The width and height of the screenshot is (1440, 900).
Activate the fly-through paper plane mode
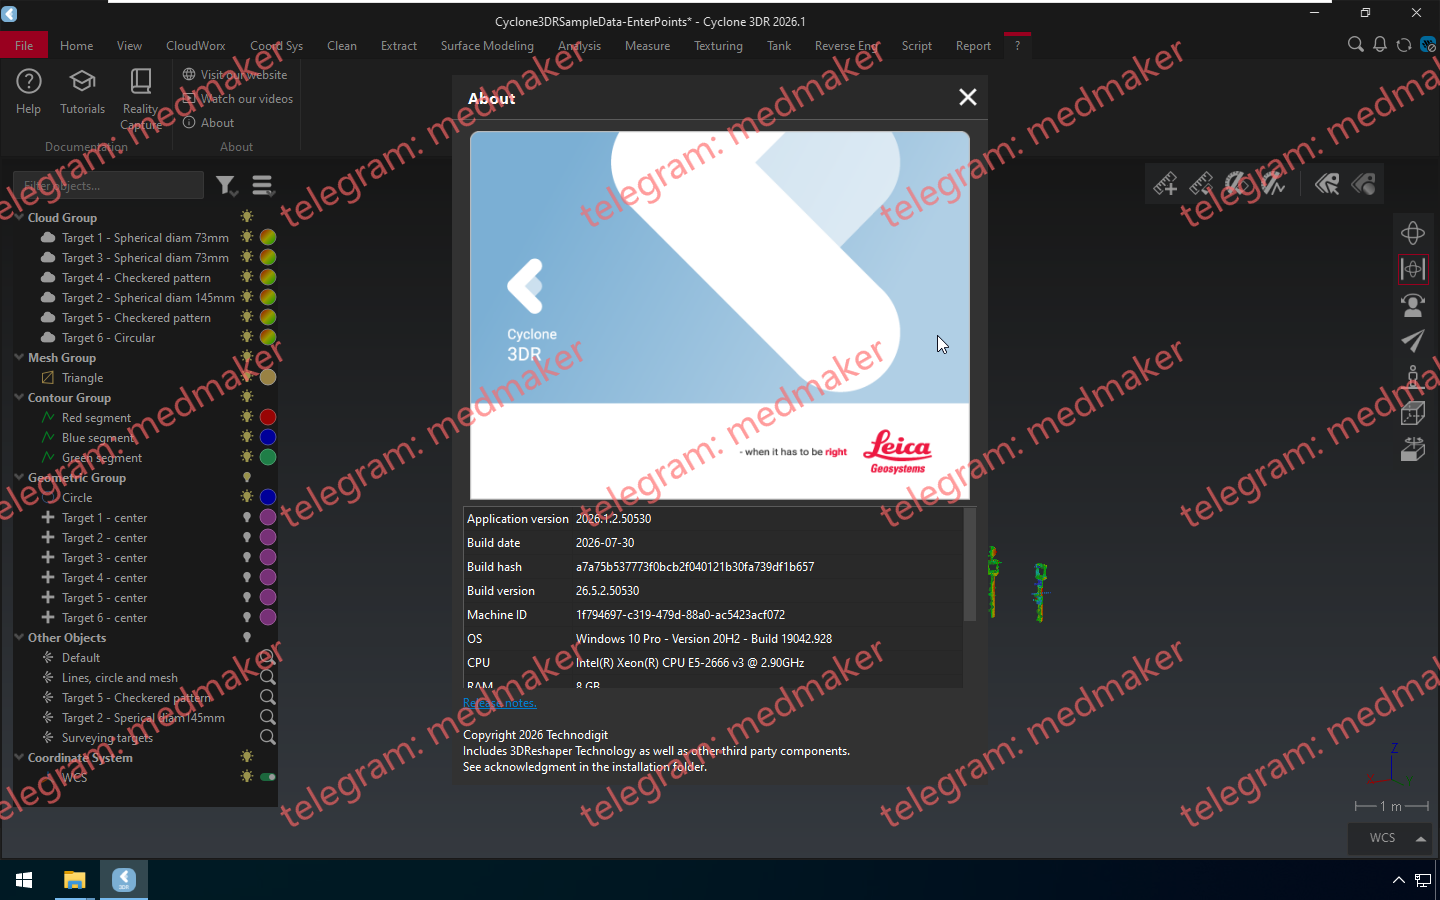[x=1413, y=341]
